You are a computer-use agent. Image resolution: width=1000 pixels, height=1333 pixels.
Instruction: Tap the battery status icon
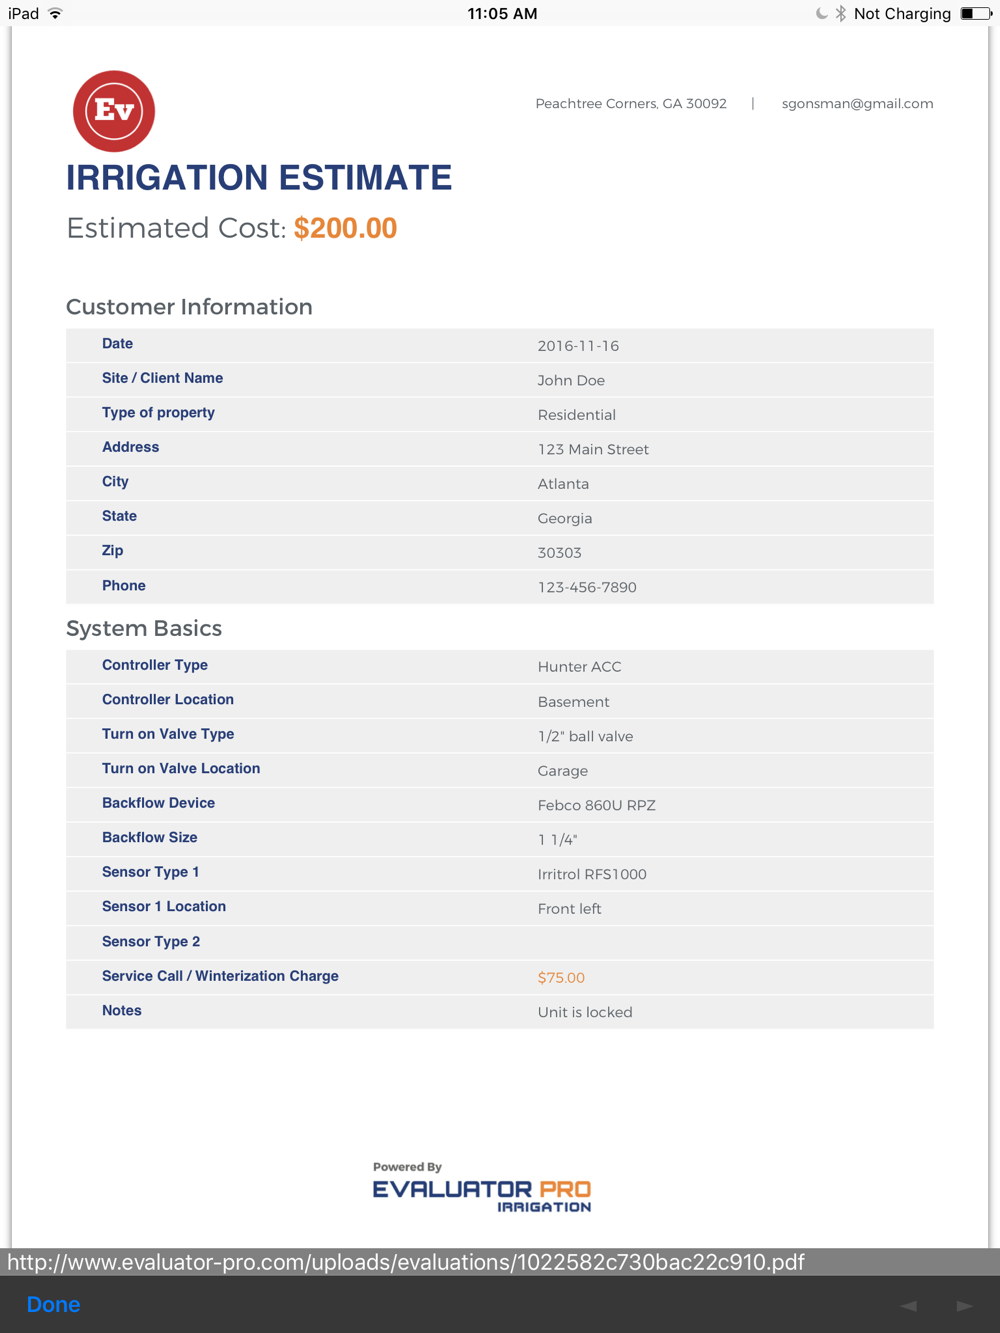pos(975,13)
